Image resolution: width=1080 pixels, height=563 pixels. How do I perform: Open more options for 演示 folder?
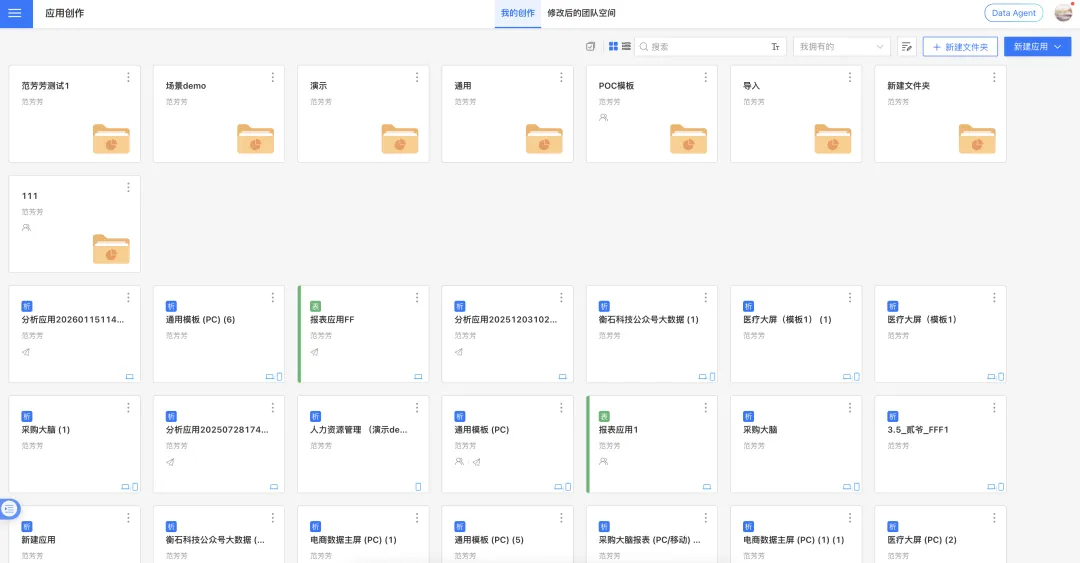pos(417,77)
